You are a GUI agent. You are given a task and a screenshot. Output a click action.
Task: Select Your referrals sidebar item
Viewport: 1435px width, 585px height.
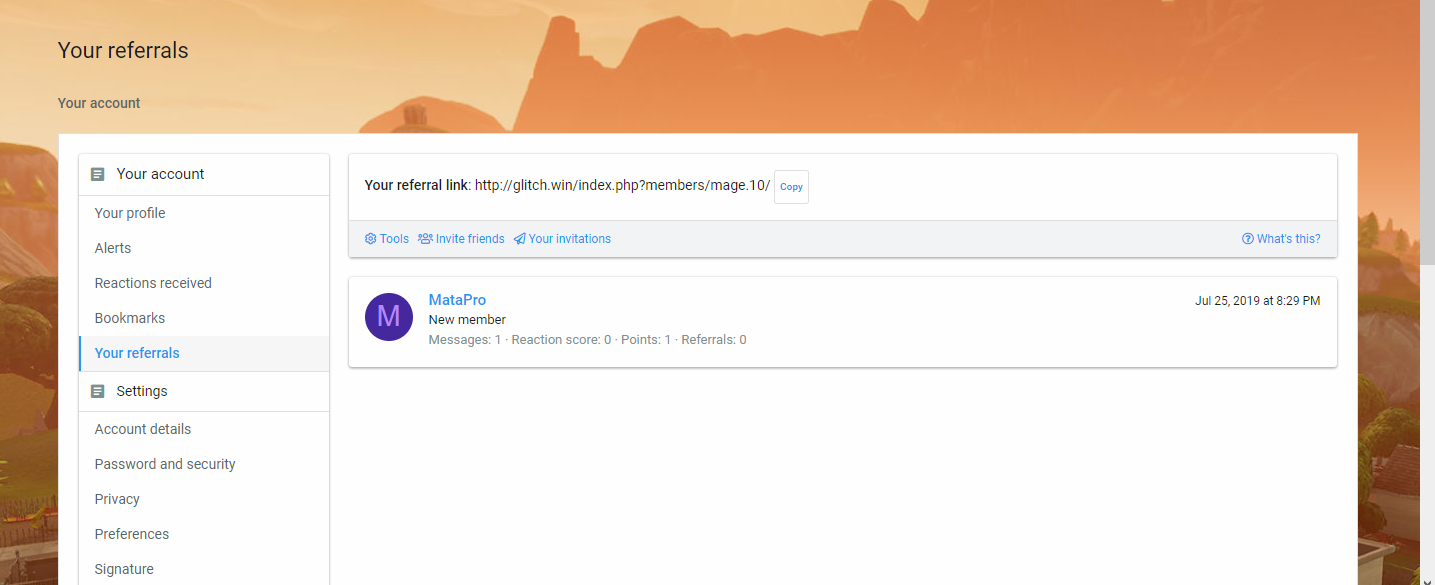pos(137,353)
